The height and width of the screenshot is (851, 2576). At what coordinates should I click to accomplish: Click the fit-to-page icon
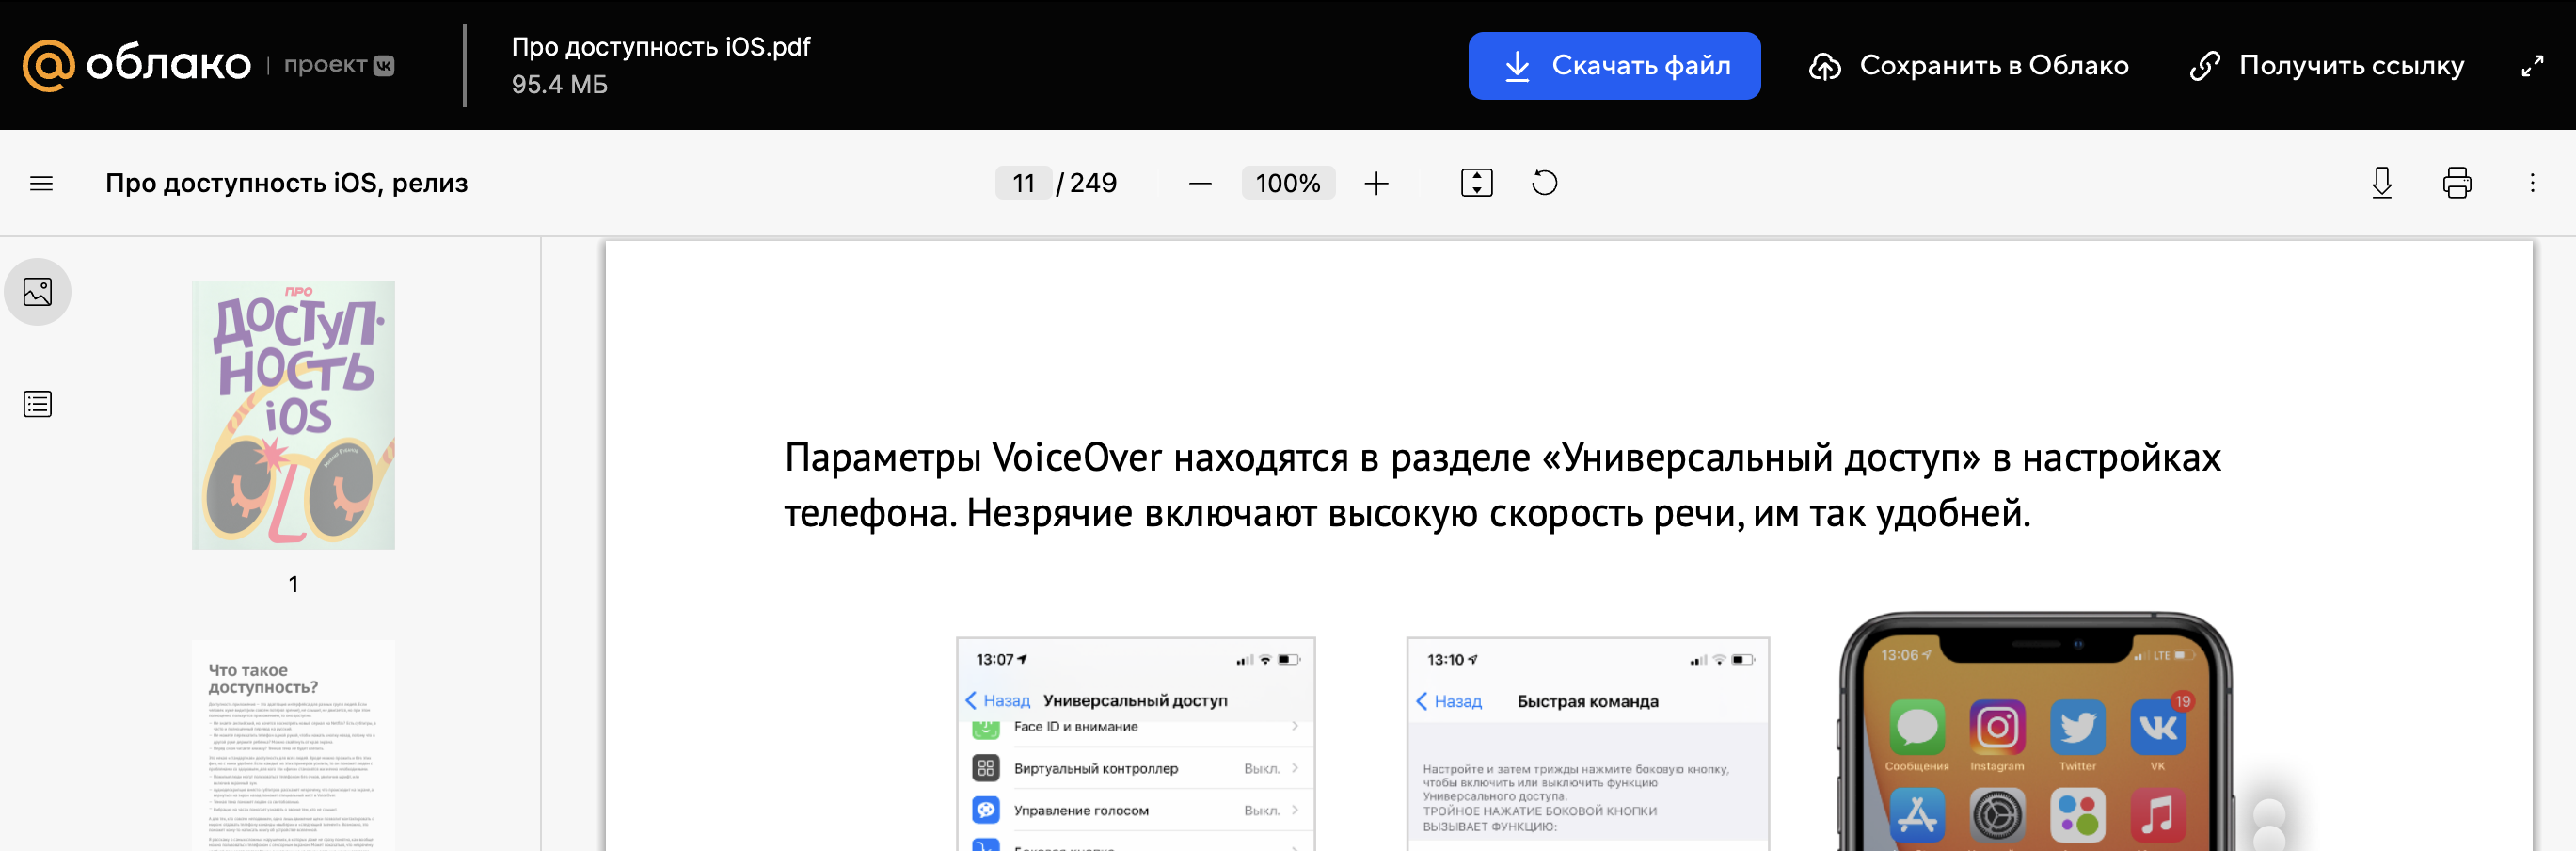(x=1476, y=183)
